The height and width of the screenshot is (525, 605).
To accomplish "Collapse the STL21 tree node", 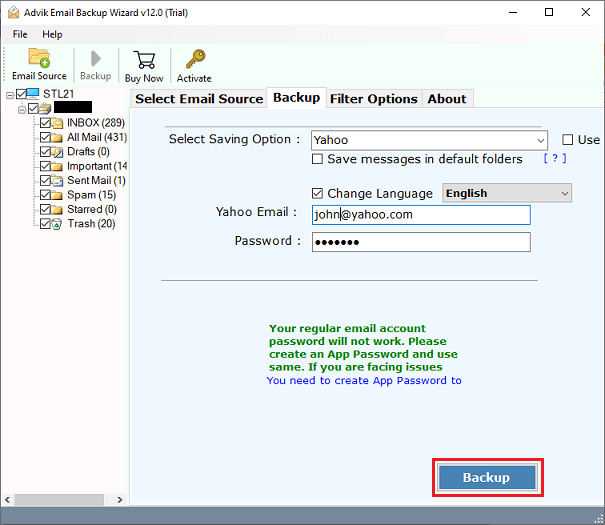I will point(9,95).
